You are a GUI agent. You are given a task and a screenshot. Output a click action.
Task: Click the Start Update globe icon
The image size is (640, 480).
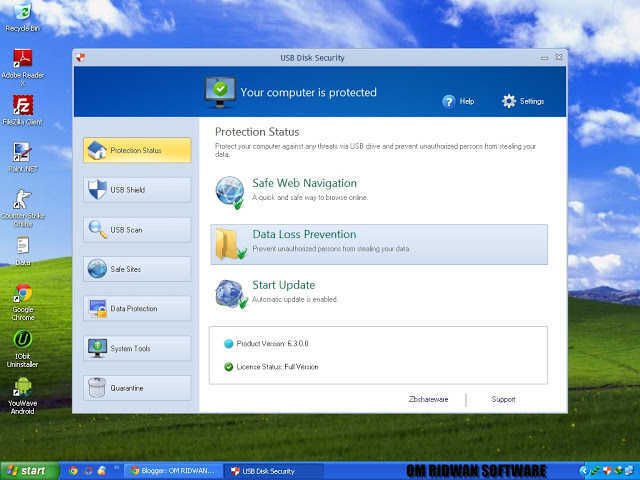pos(231,294)
